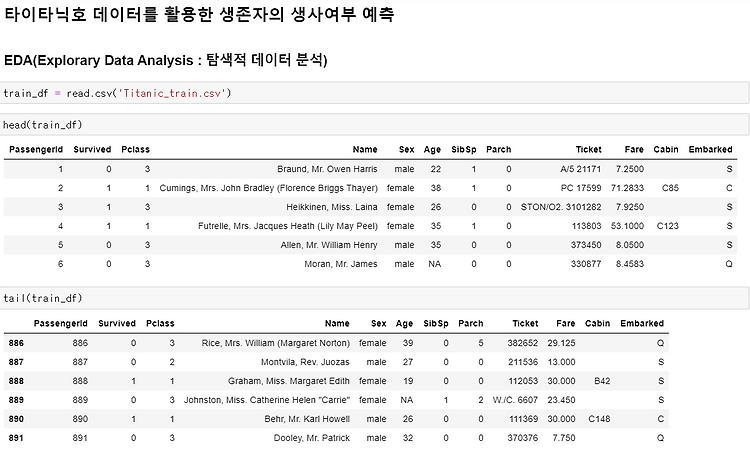The image size is (750, 453).
Task: Click the name Moran, Mr. James
Action: pyautogui.click(x=341, y=264)
